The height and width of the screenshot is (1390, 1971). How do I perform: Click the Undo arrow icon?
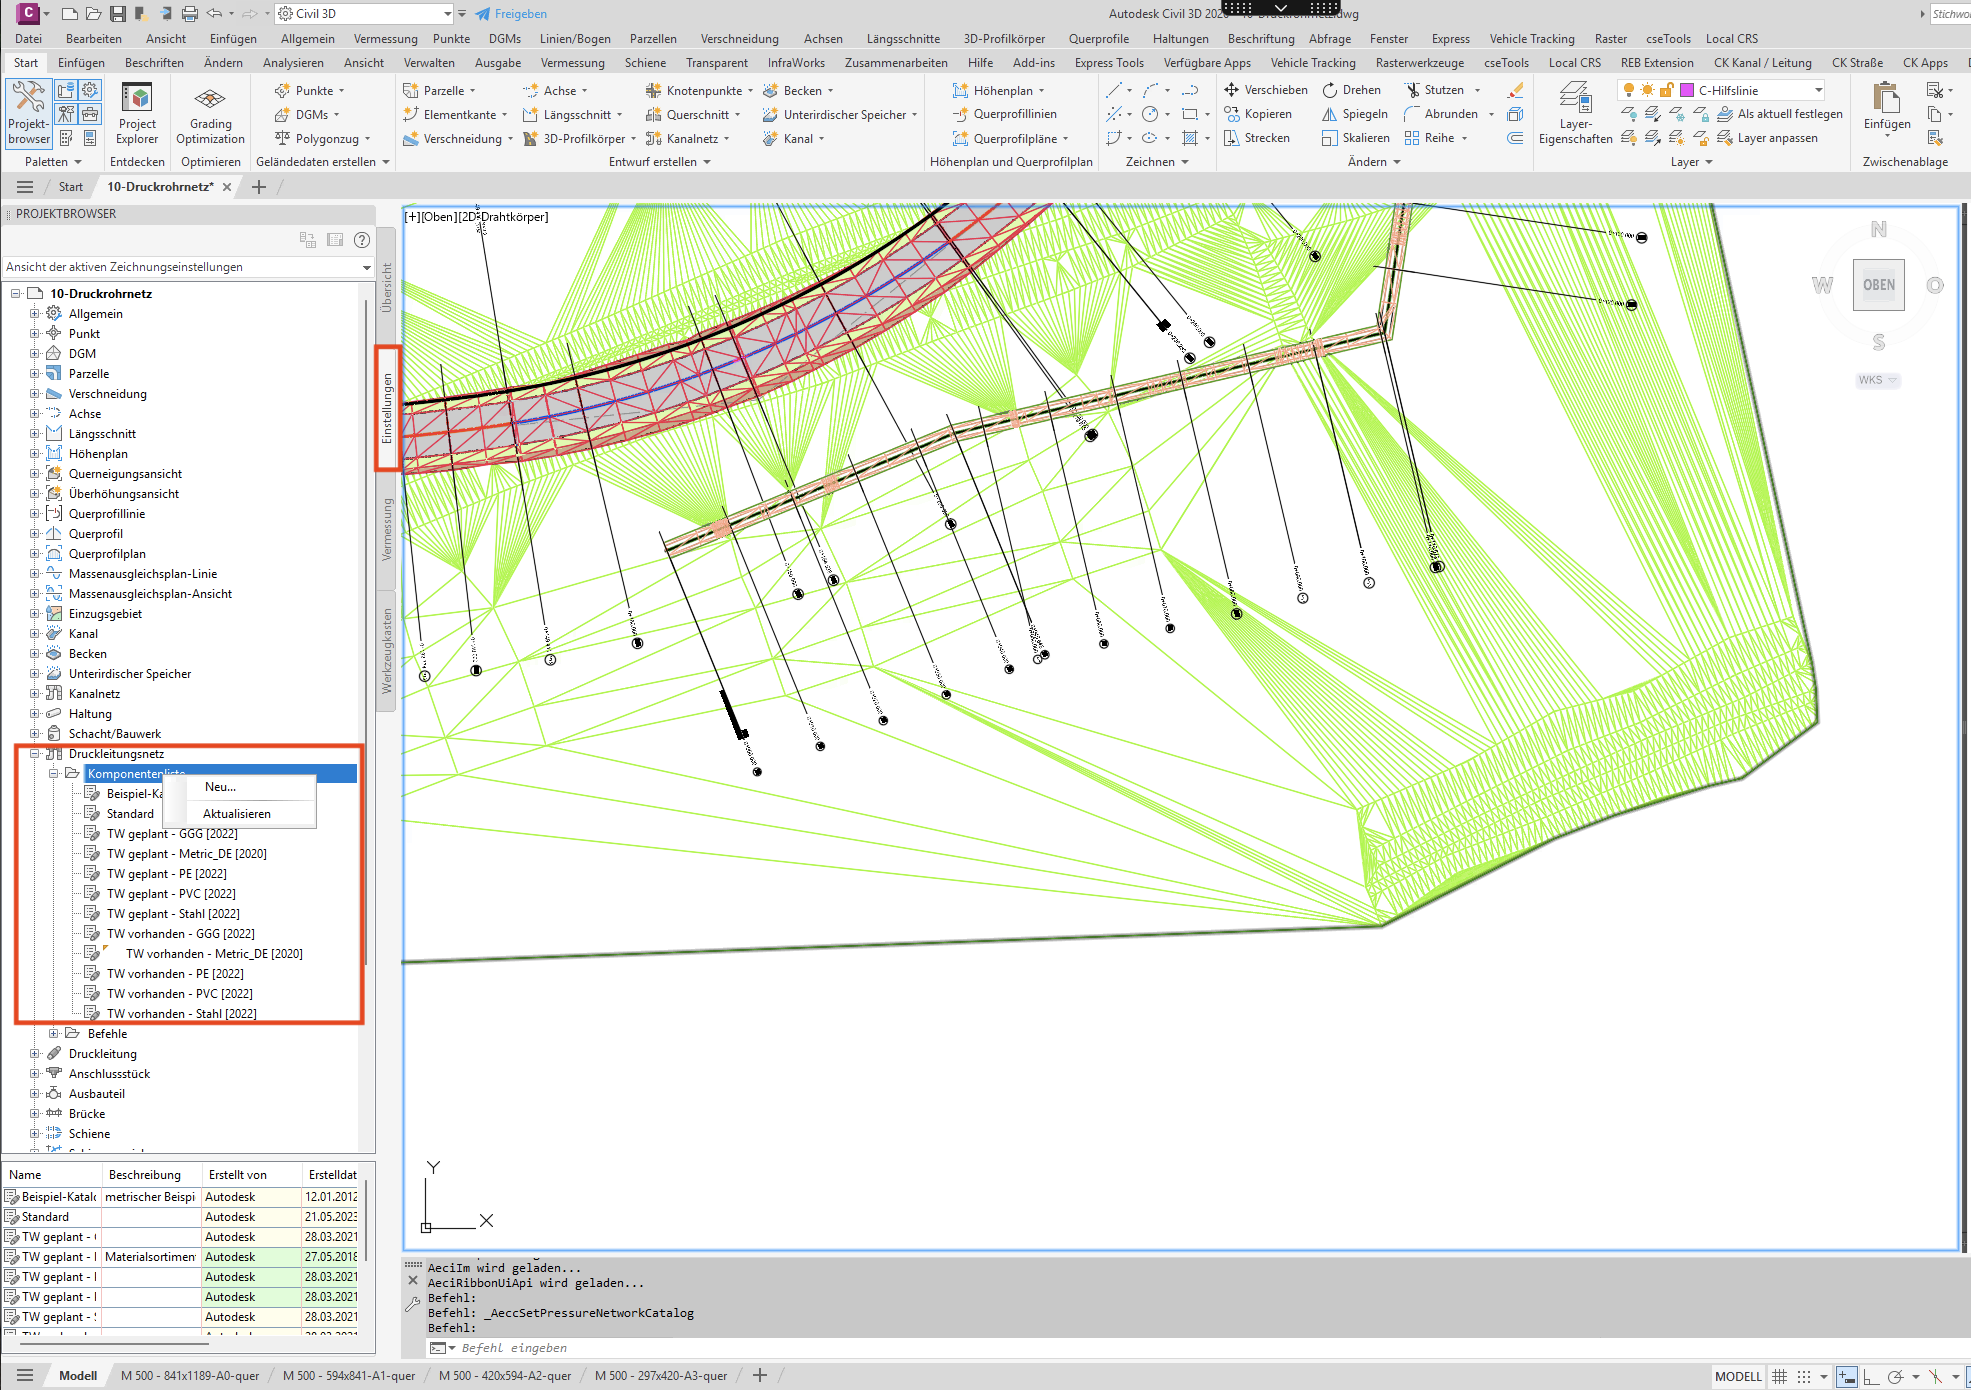click(214, 14)
